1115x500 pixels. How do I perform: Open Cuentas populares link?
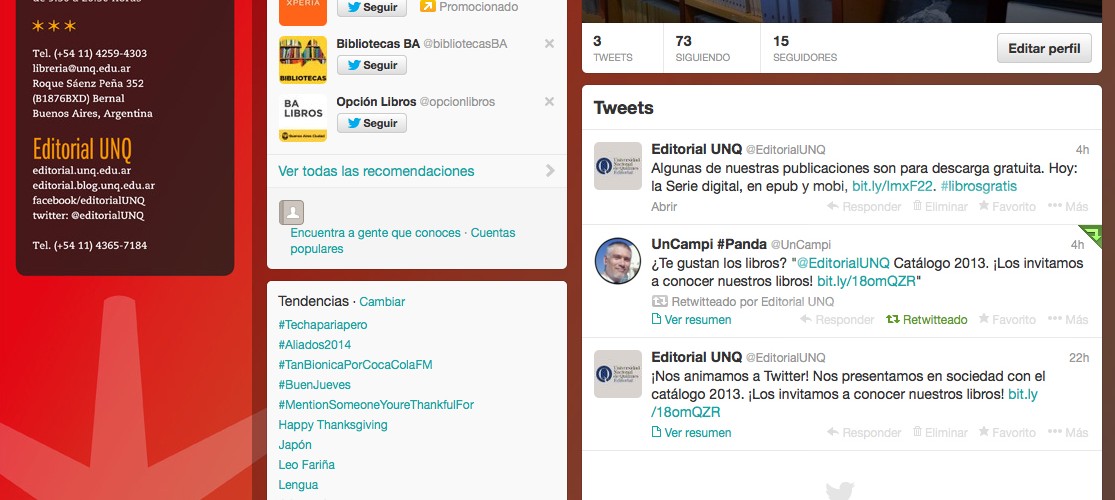click(402, 241)
